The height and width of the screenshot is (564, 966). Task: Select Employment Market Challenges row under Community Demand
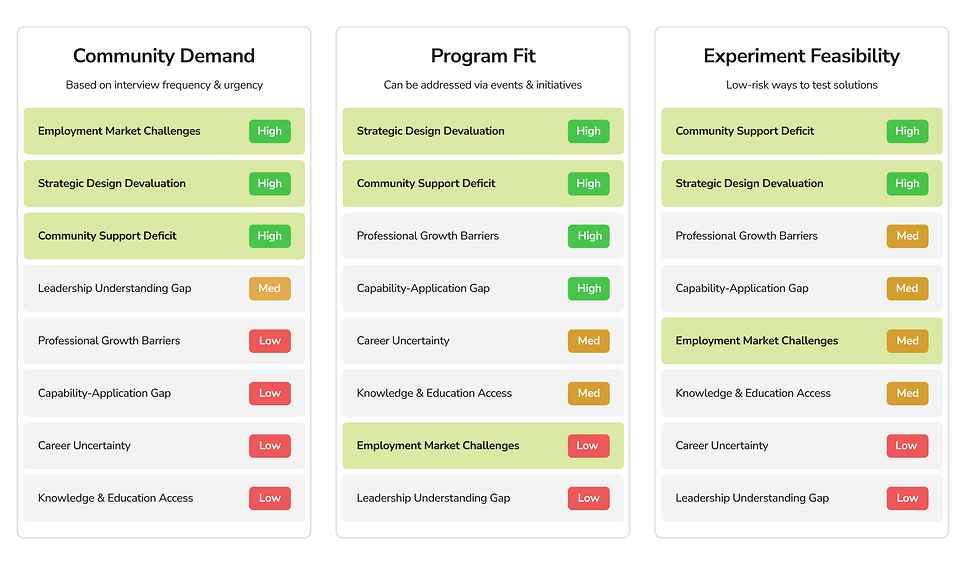[x=119, y=131]
